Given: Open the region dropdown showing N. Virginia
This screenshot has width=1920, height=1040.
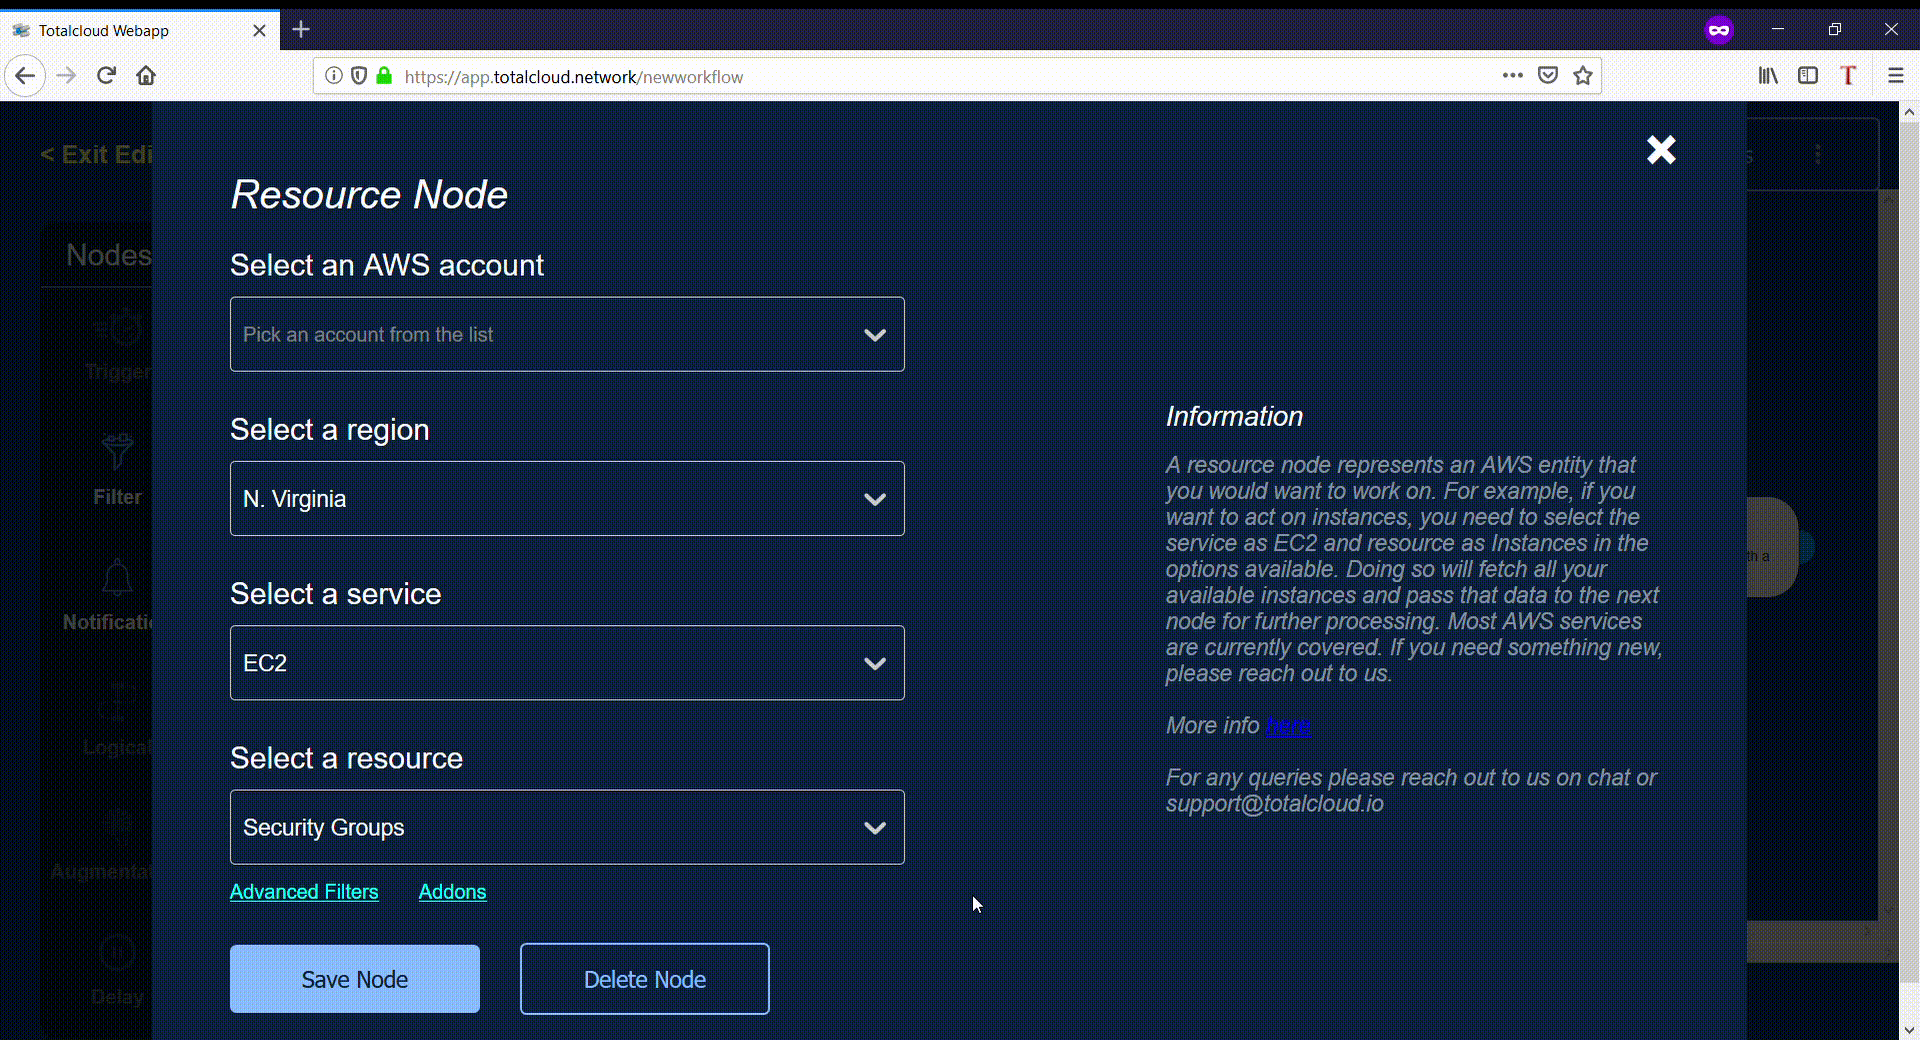Looking at the screenshot, I should click(567, 498).
